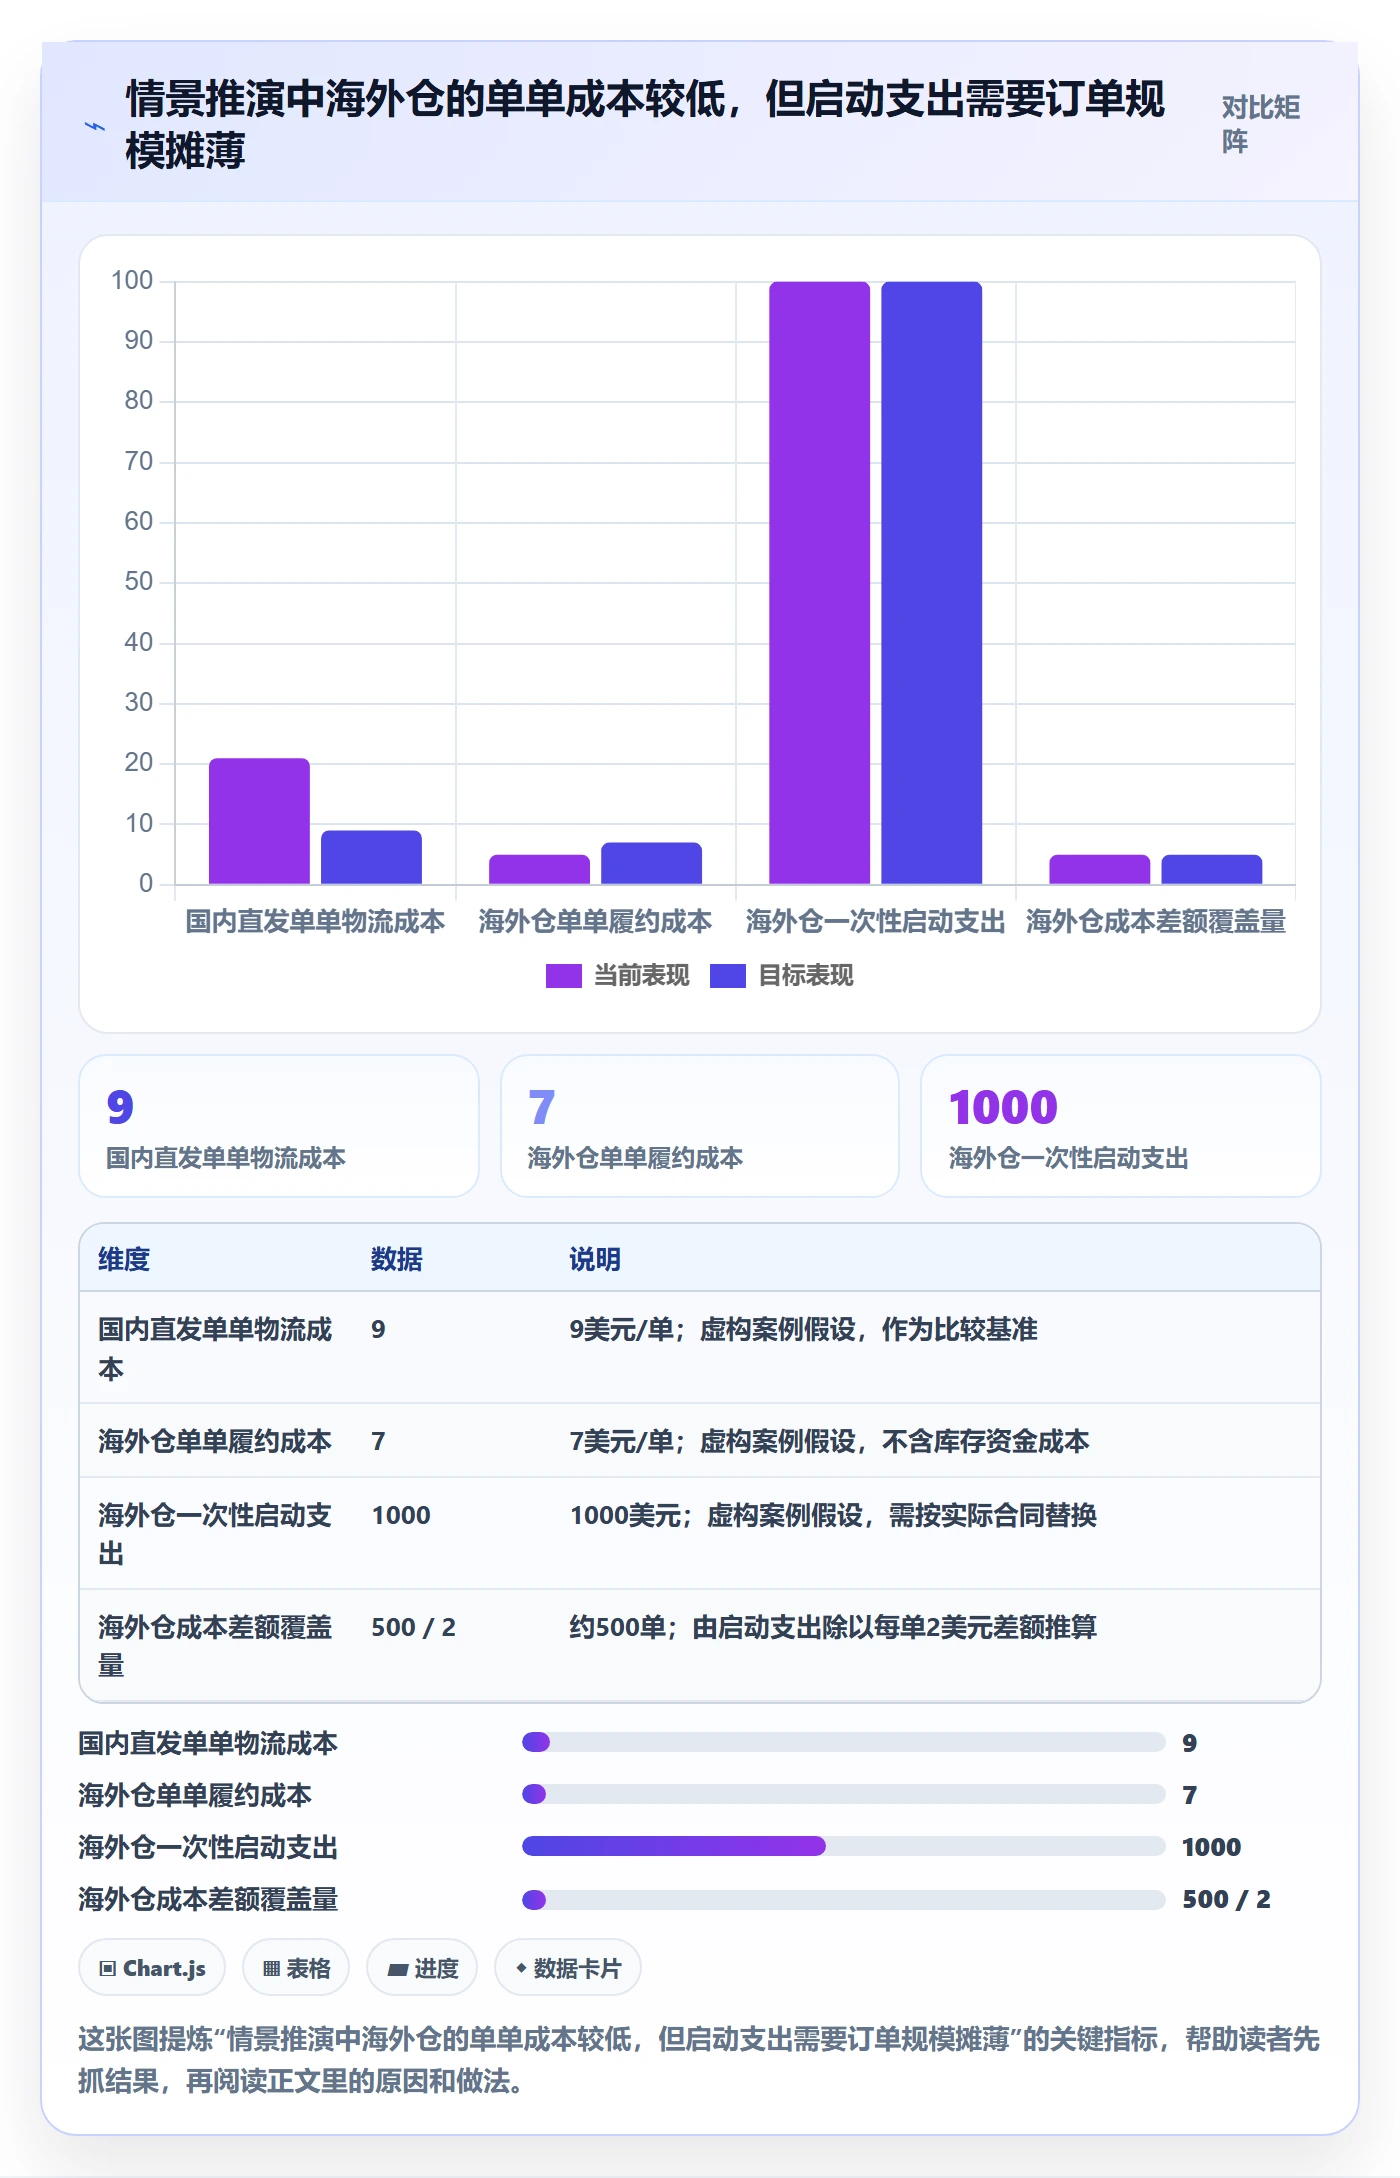Click the blue 海外仓单单履约成本 chart bar
The width and height of the screenshot is (1400, 2178).
click(x=651, y=863)
